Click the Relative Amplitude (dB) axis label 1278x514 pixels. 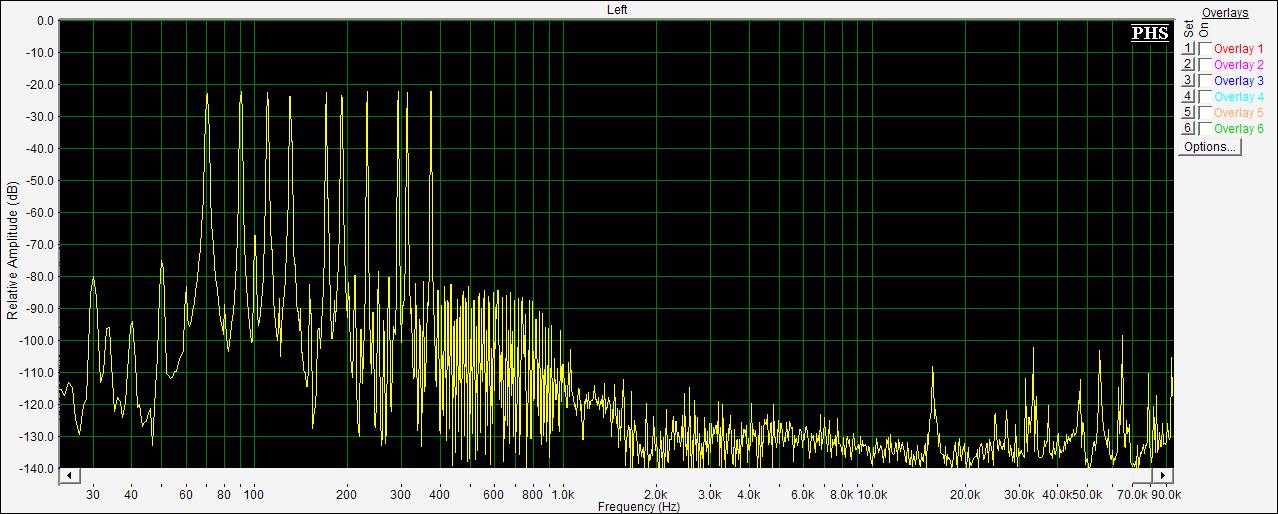click(13, 250)
